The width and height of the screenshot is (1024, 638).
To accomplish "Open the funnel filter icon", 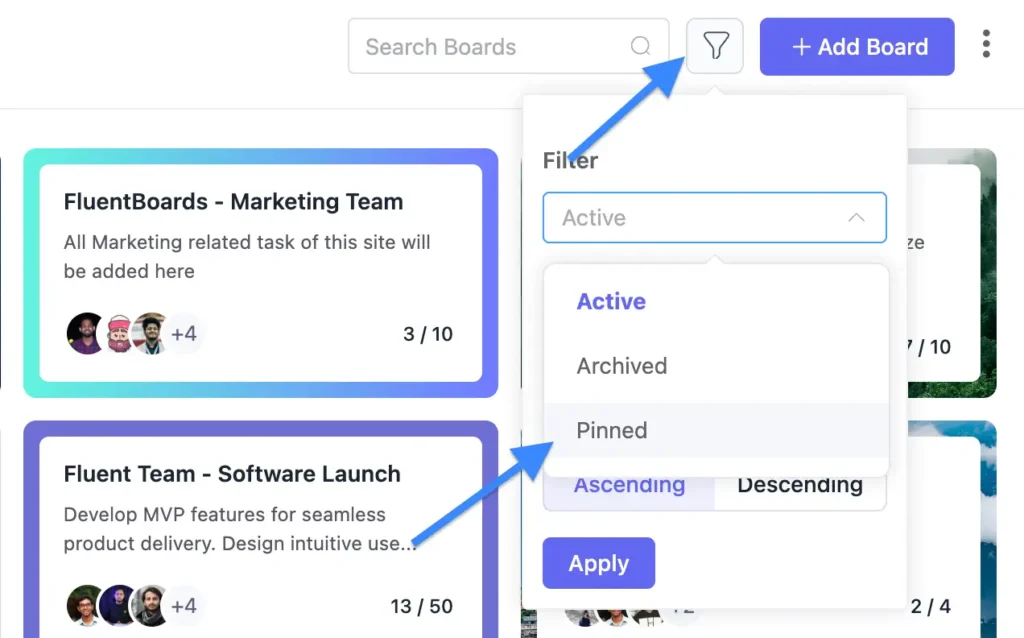I will [714, 46].
